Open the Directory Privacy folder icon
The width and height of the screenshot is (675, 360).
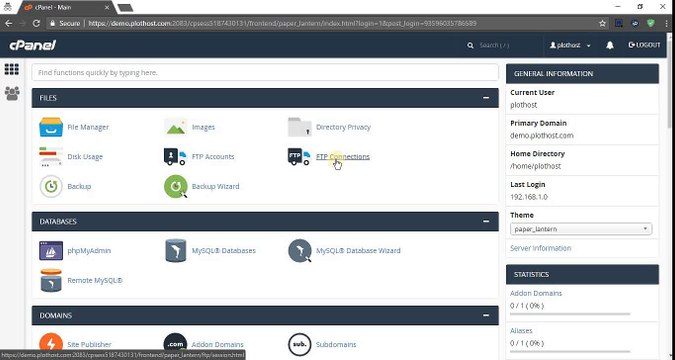click(300, 127)
